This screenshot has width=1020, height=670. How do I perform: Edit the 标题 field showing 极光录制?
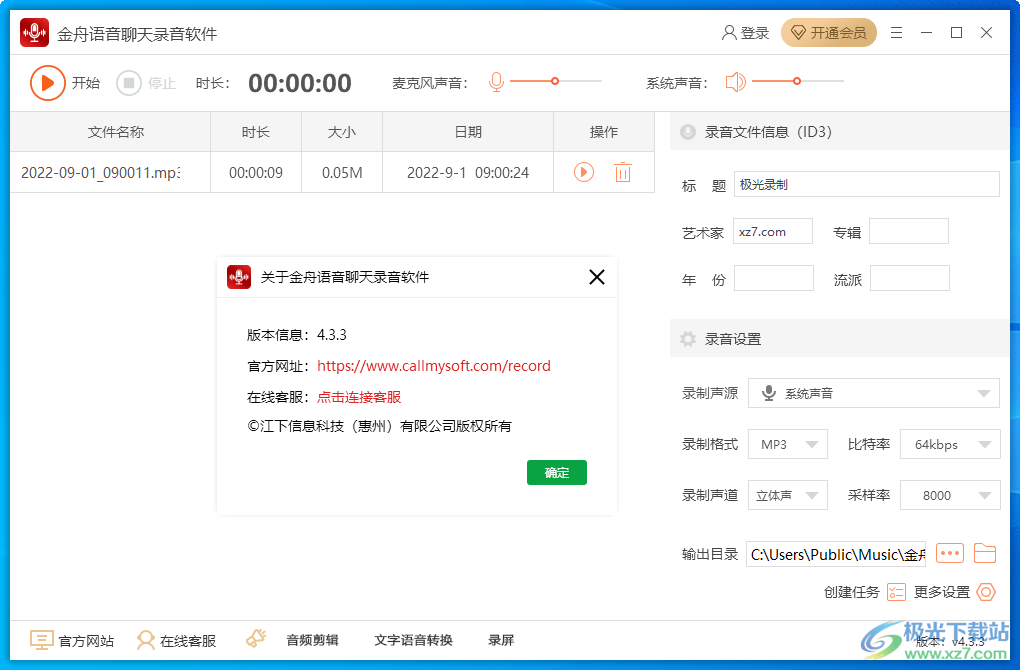pyautogui.click(x=866, y=184)
